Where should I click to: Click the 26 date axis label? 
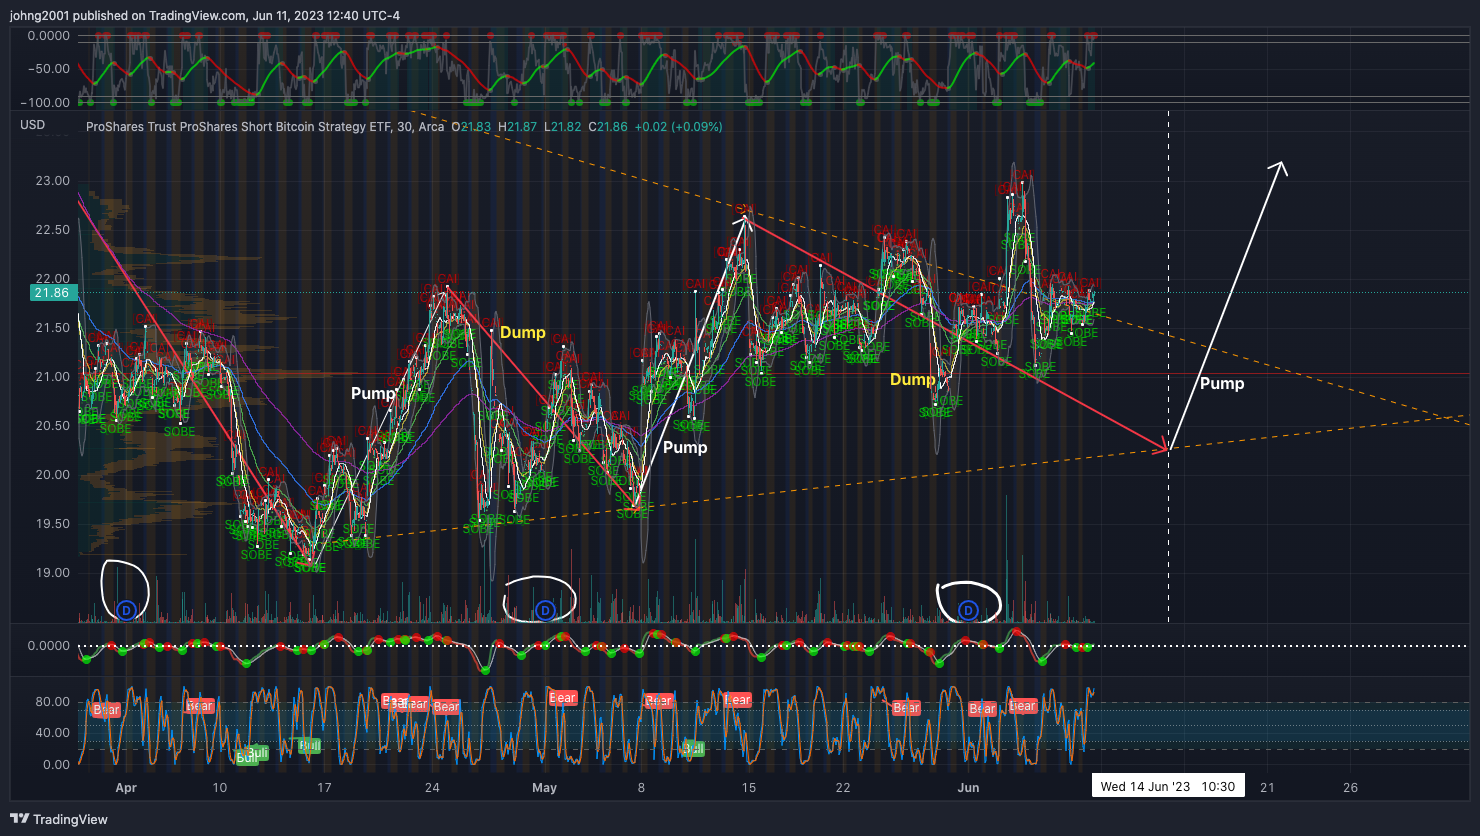tap(1350, 787)
